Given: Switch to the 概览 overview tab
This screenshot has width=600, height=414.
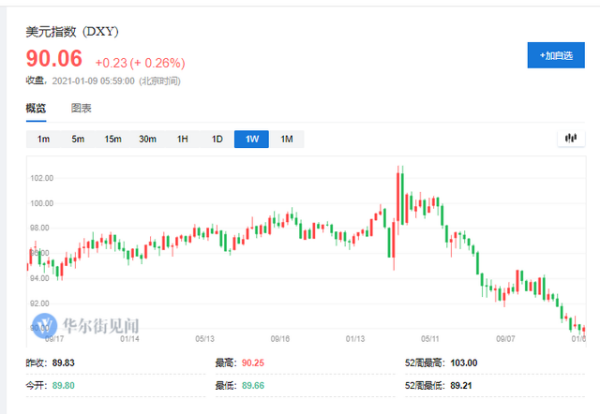Looking at the screenshot, I should (36, 108).
